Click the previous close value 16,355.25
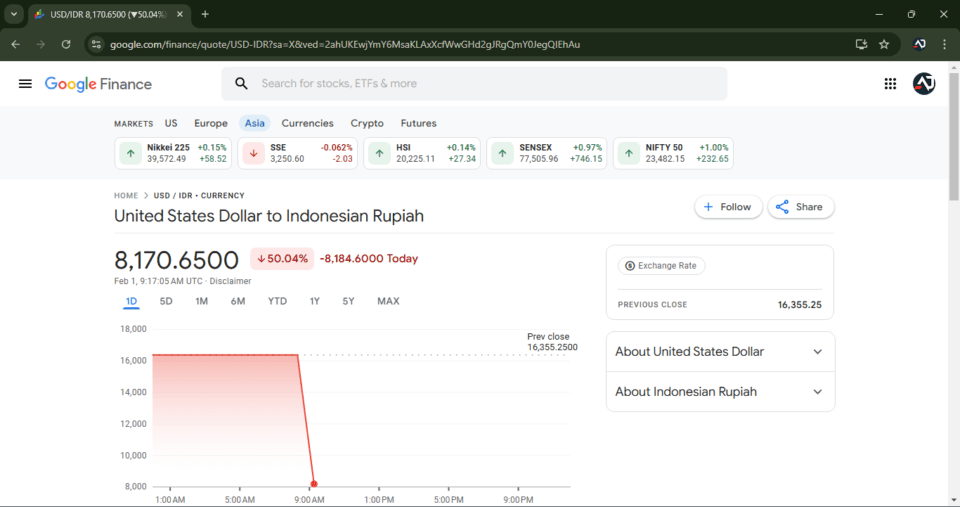Viewport: 960px width, 507px height. point(800,305)
